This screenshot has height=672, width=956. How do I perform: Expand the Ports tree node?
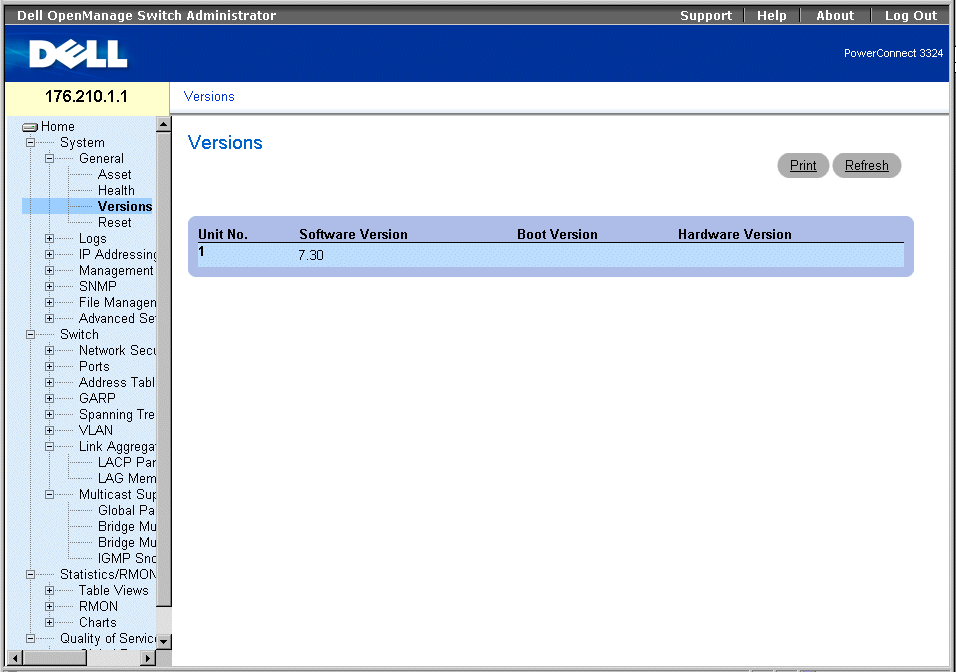click(49, 366)
